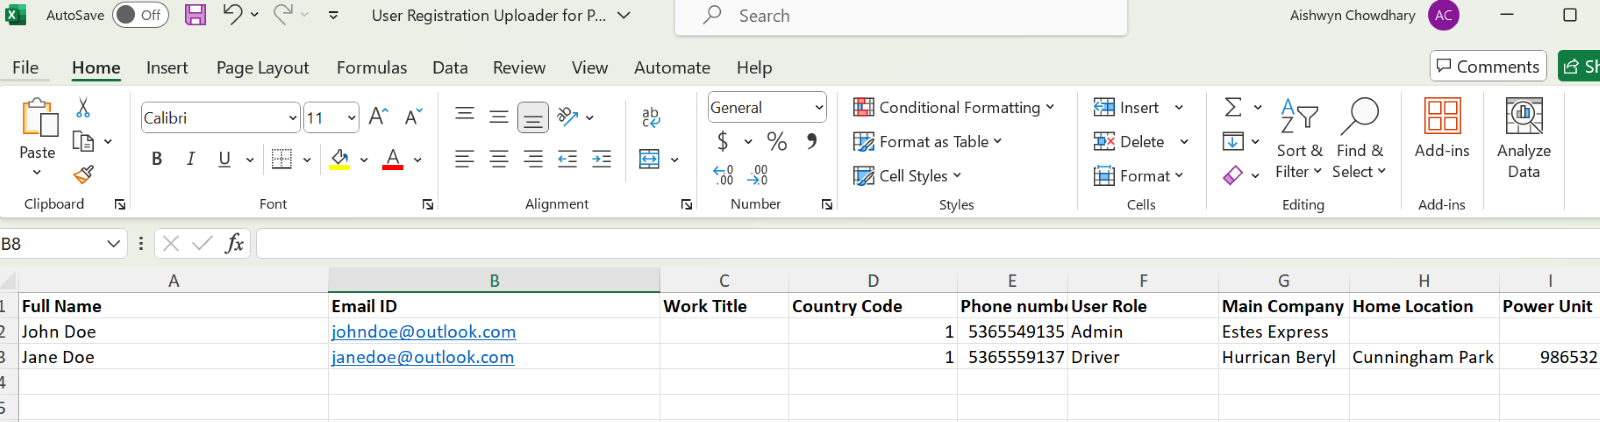Switch to the Automate tab
This screenshot has height=422, width=1600.
[x=672, y=67]
